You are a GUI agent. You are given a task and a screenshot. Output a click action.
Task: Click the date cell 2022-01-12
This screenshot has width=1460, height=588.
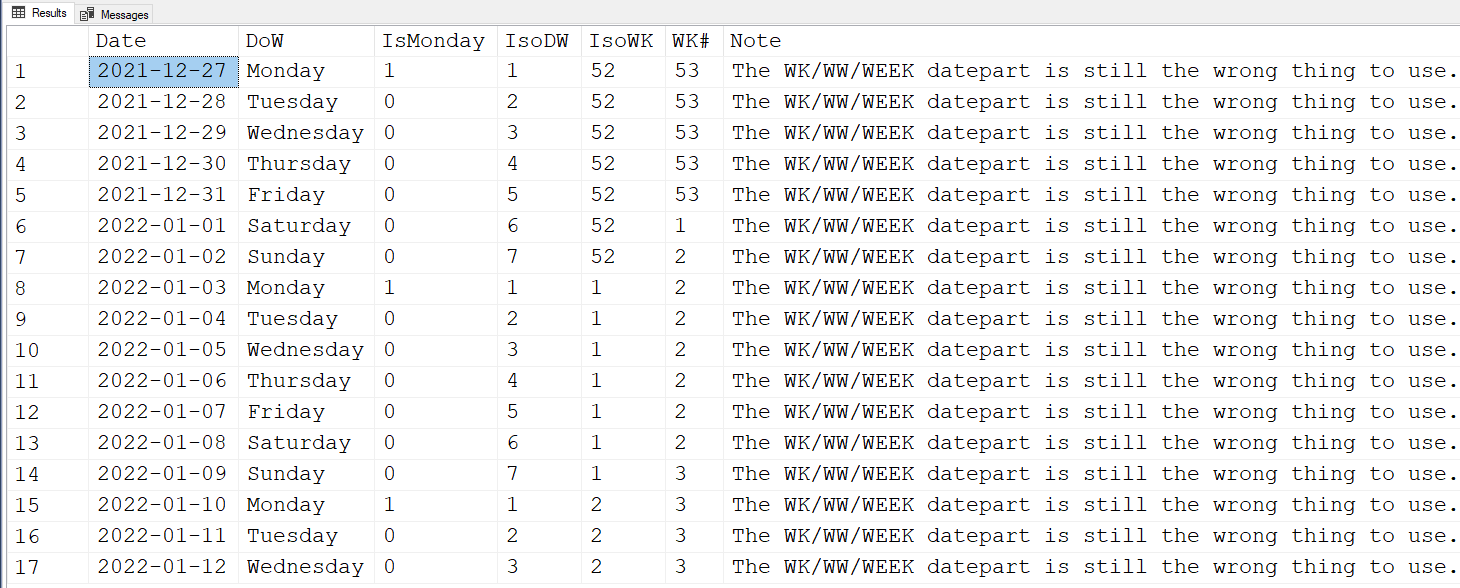pos(163,567)
